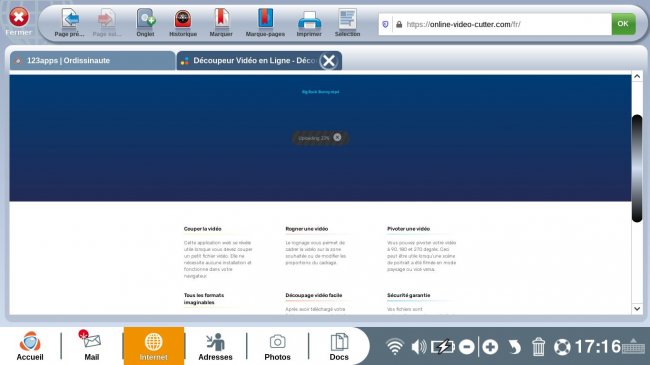Cancel the upload in progress

tap(337, 137)
